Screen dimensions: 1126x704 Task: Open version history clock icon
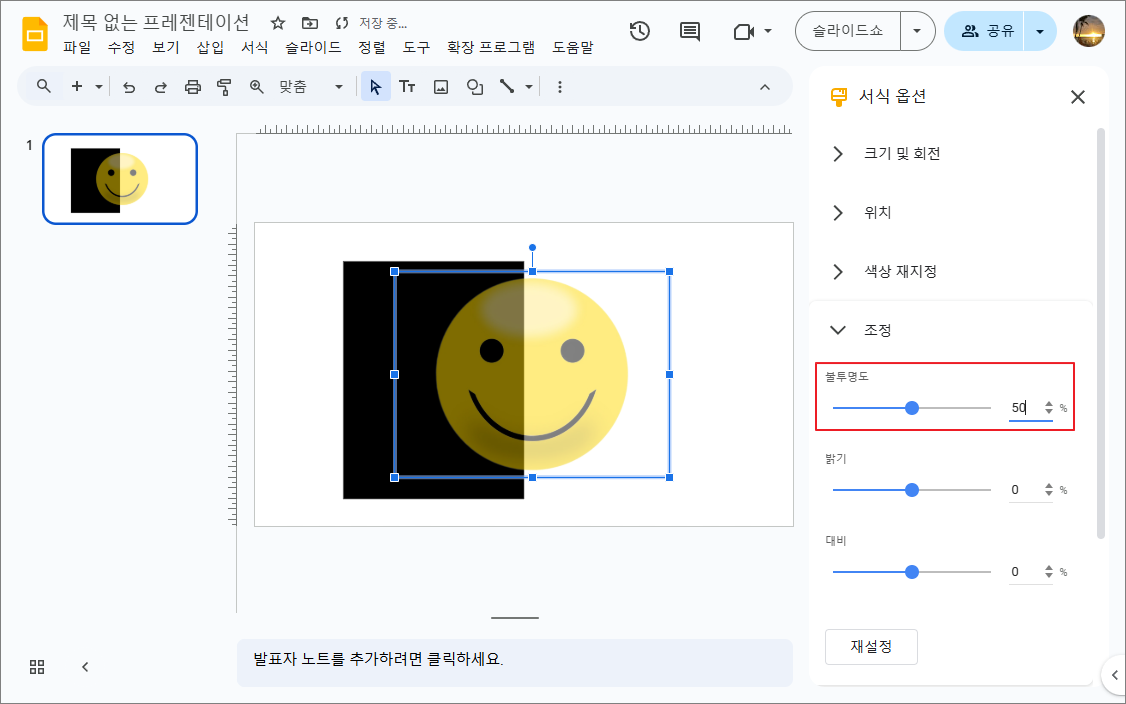pos(639,32)
